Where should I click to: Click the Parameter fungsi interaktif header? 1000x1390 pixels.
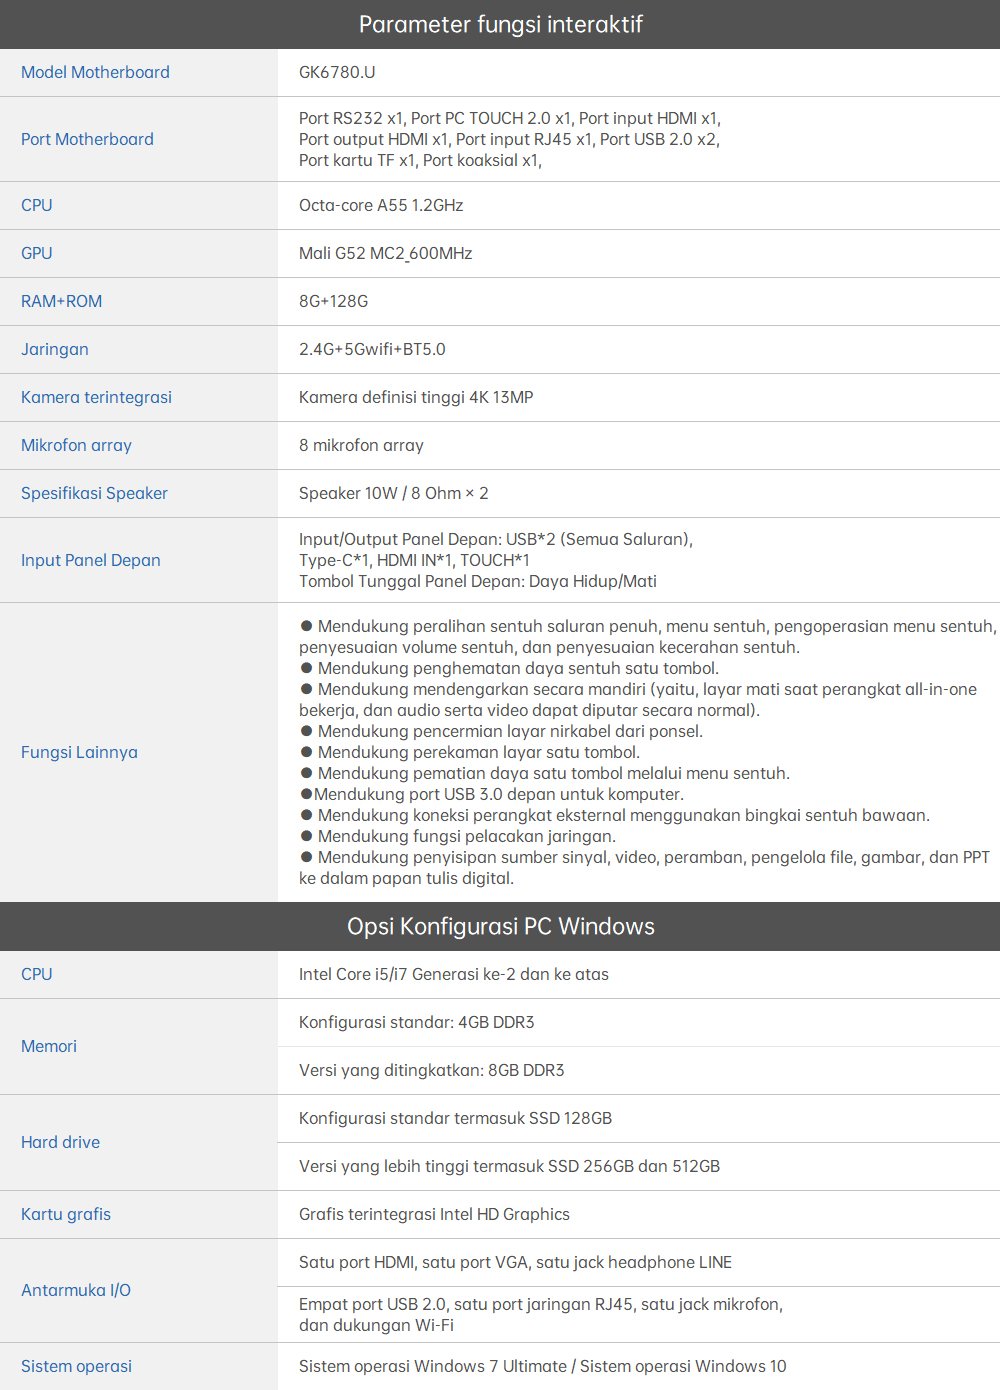tap(500, 24)
